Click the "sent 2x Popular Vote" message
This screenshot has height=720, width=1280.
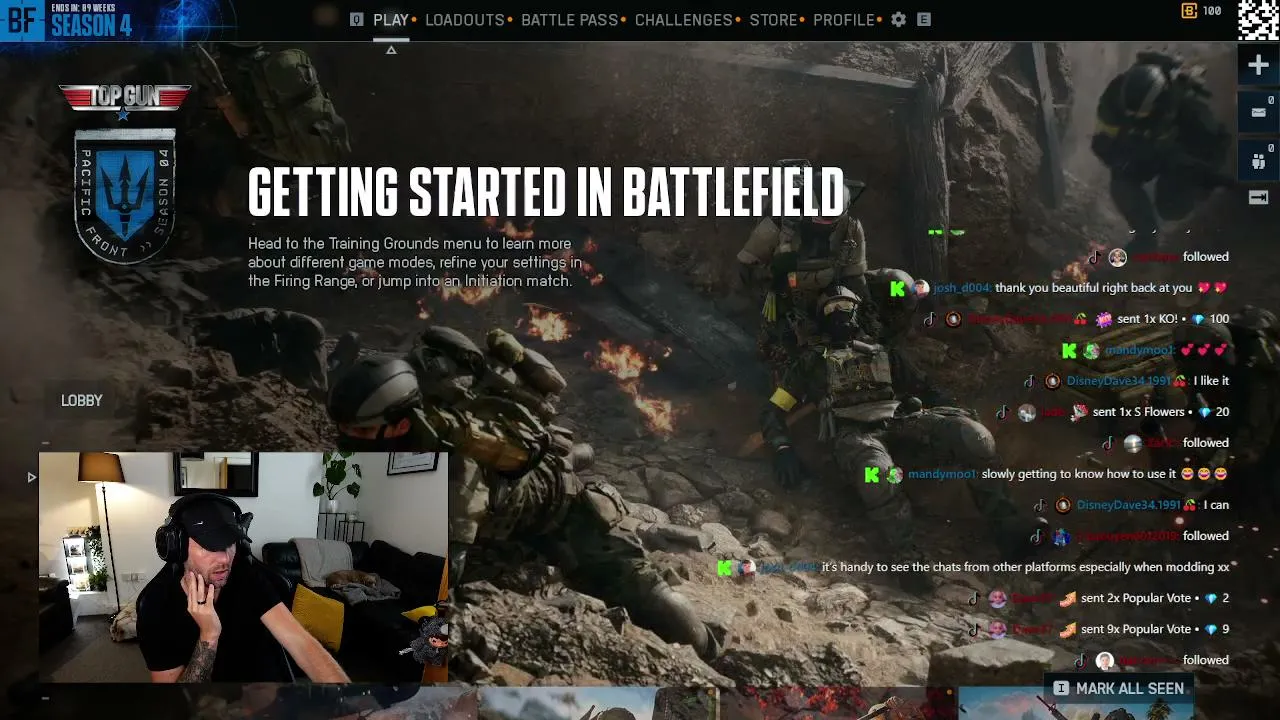(x=1155, y=598)
